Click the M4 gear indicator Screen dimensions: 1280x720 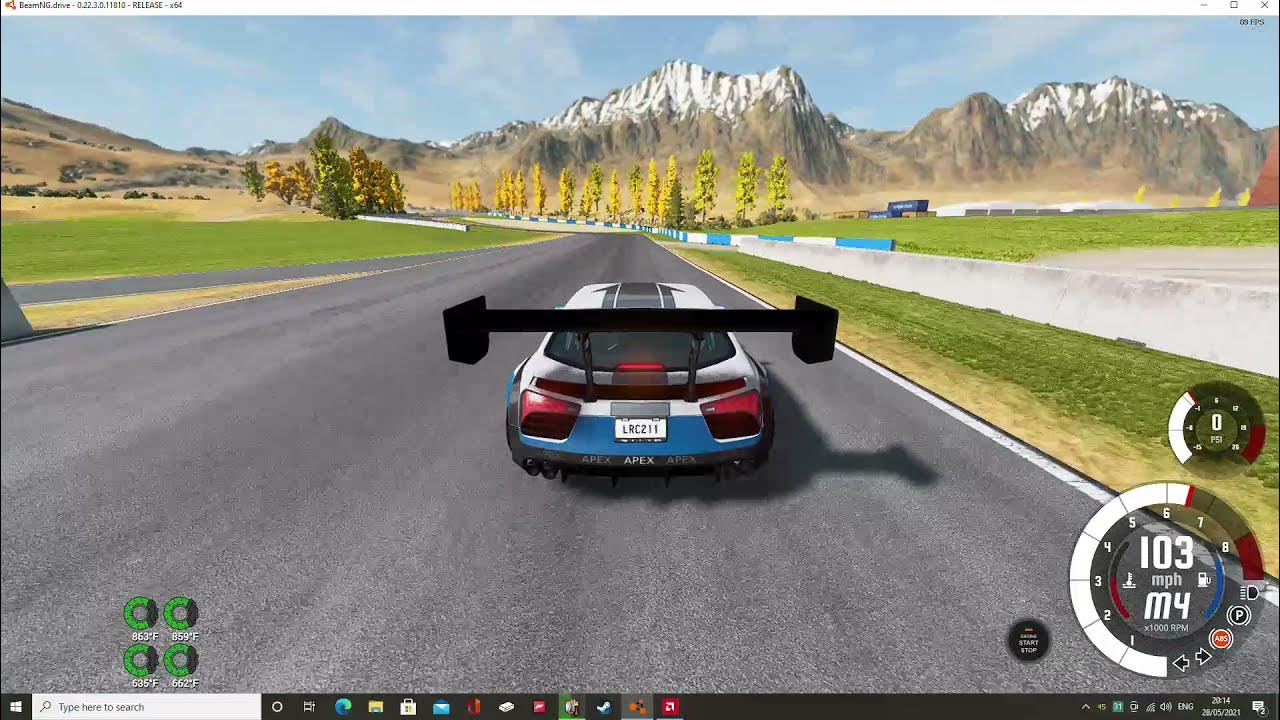pyautogui.click(x=1166, y=606)
